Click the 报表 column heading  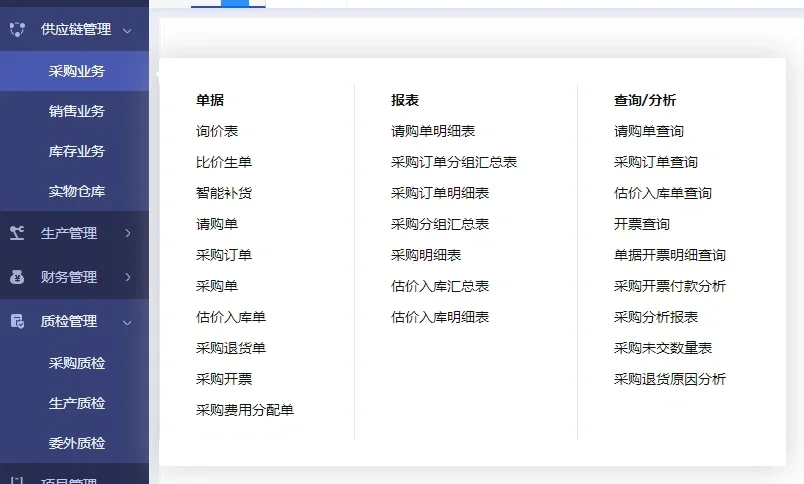pos(405,100)
